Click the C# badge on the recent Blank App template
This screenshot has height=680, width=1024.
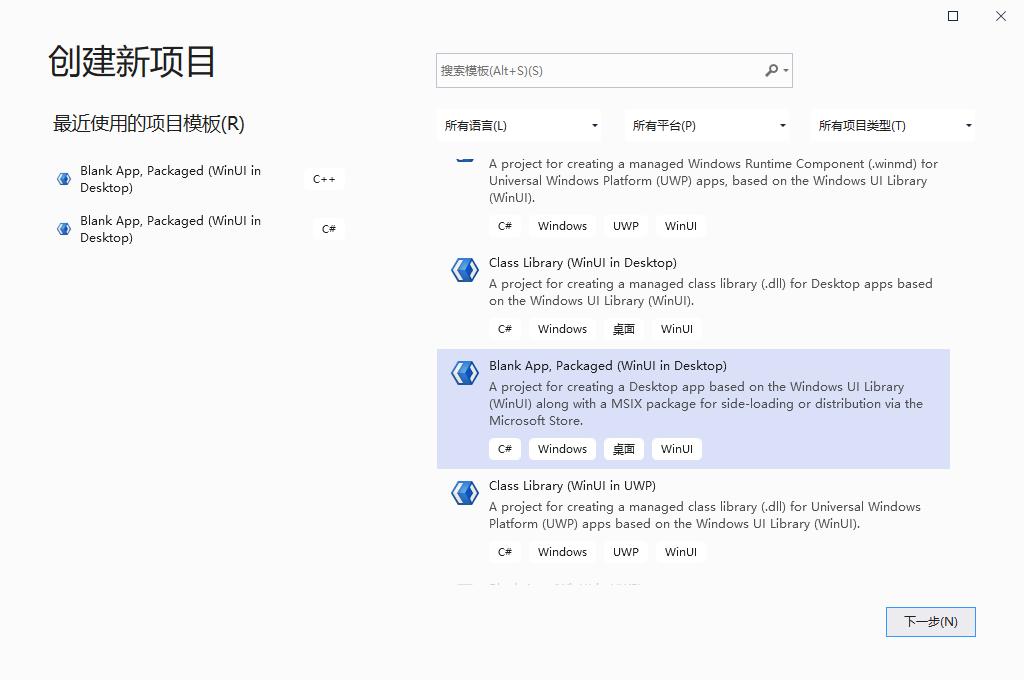pos(328,229)
